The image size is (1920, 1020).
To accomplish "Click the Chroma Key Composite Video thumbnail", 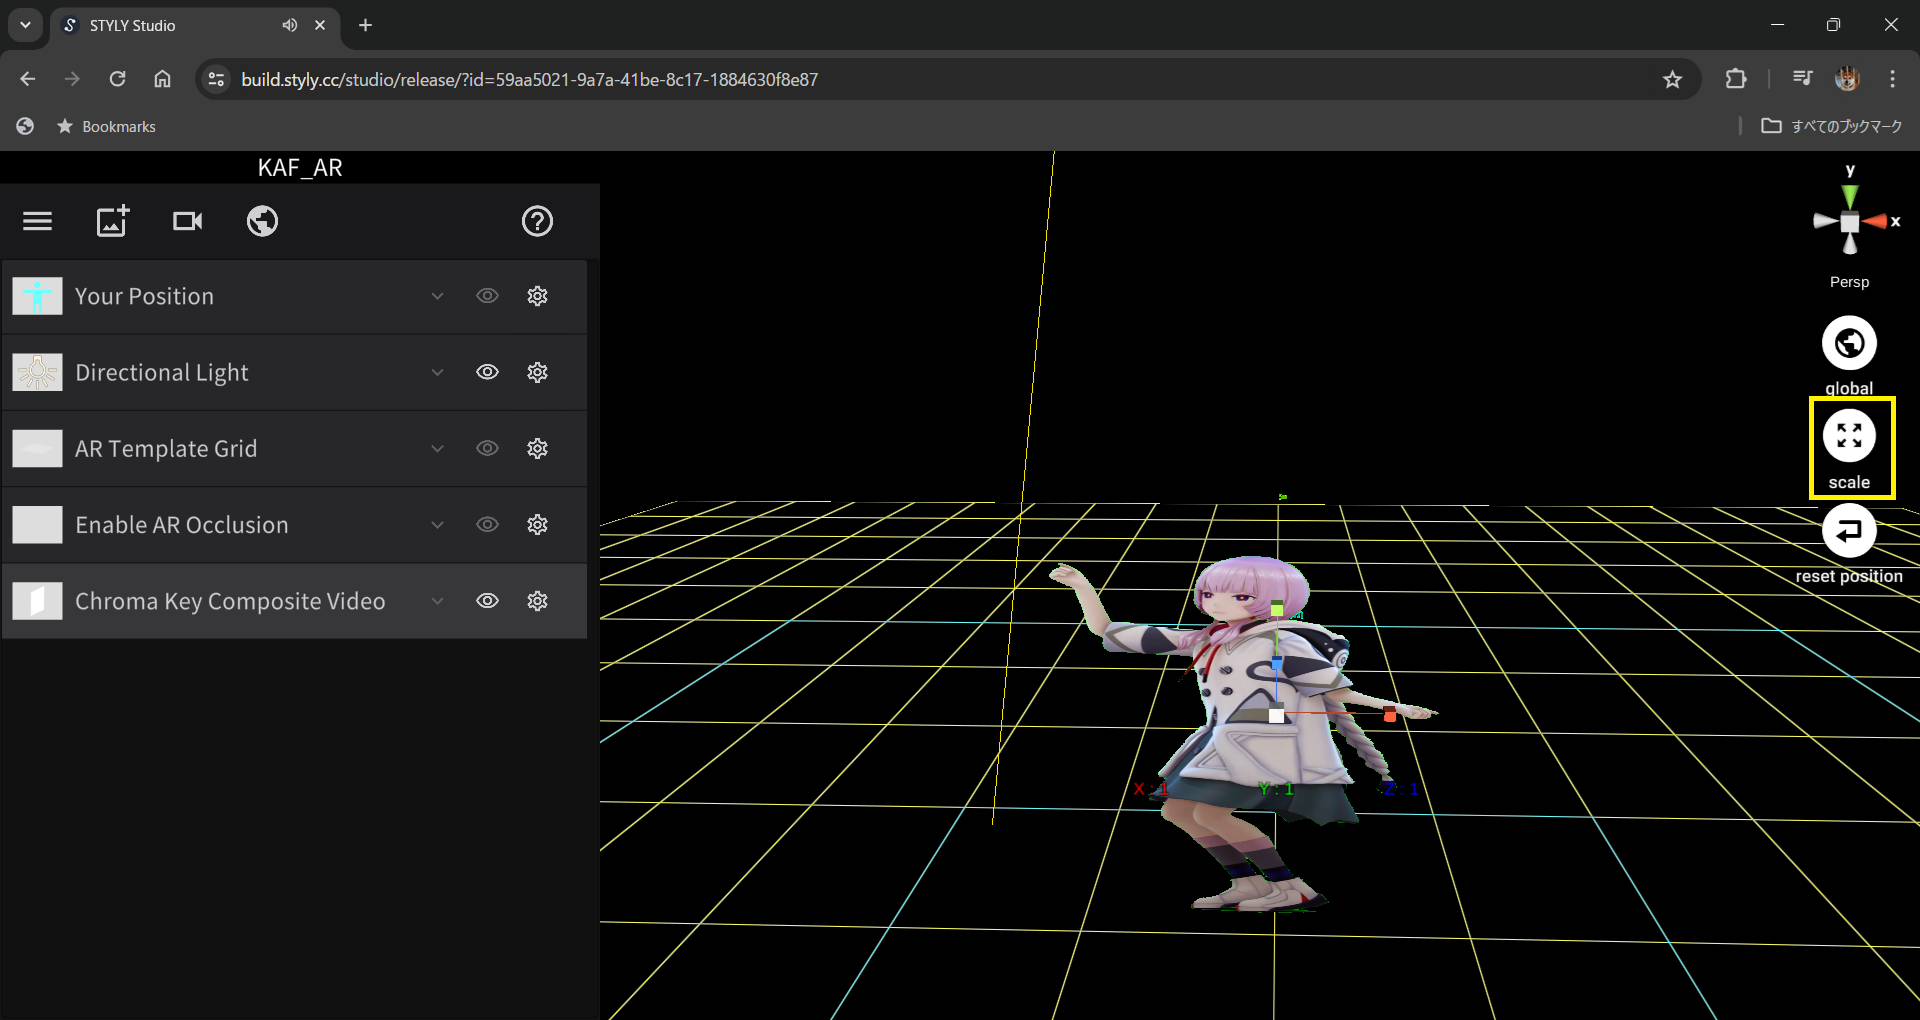I will click(x=37, y=600).
